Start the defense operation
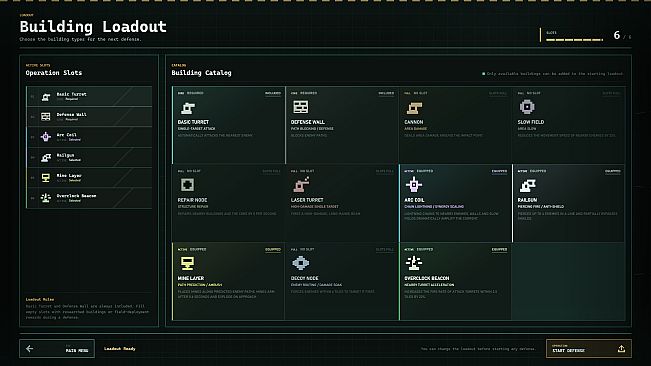The width and height of the screenshot is (651, 366). tap(589, 349)
